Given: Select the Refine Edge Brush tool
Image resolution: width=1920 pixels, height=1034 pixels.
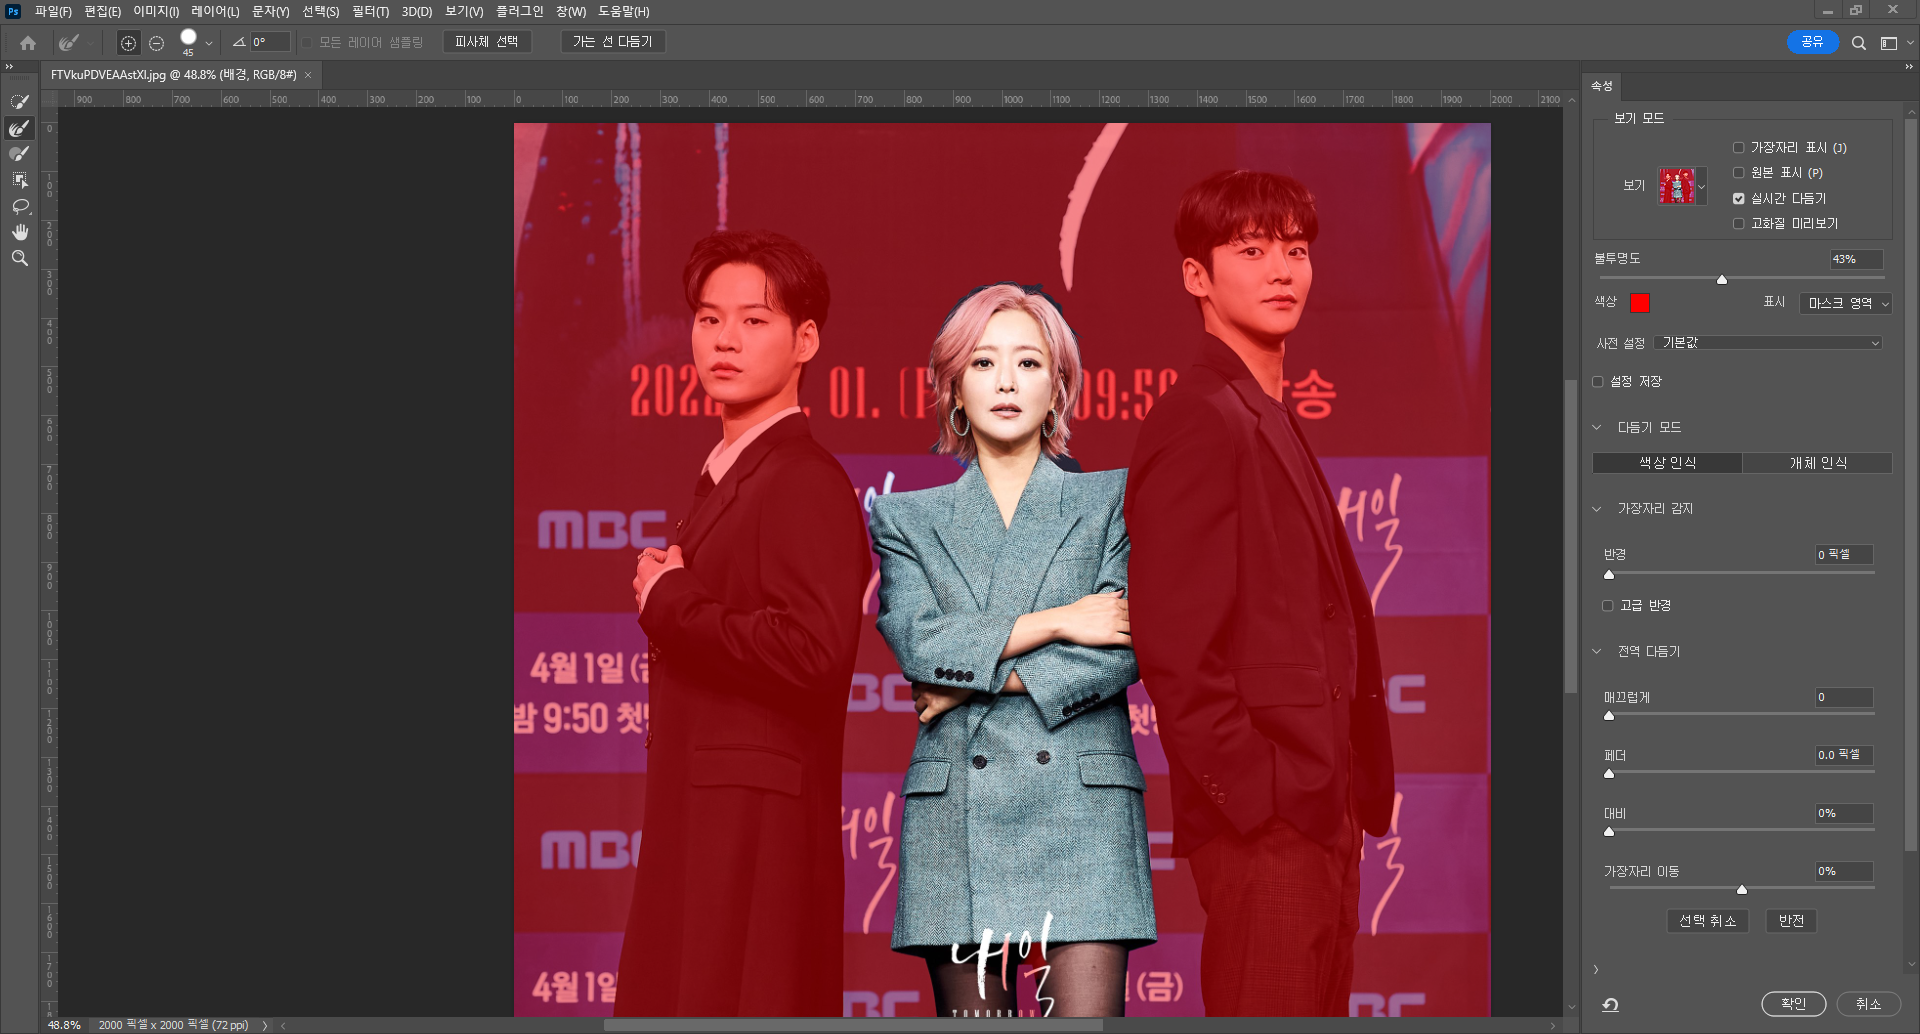Looking at the screenshot, I should click(20, 128).
